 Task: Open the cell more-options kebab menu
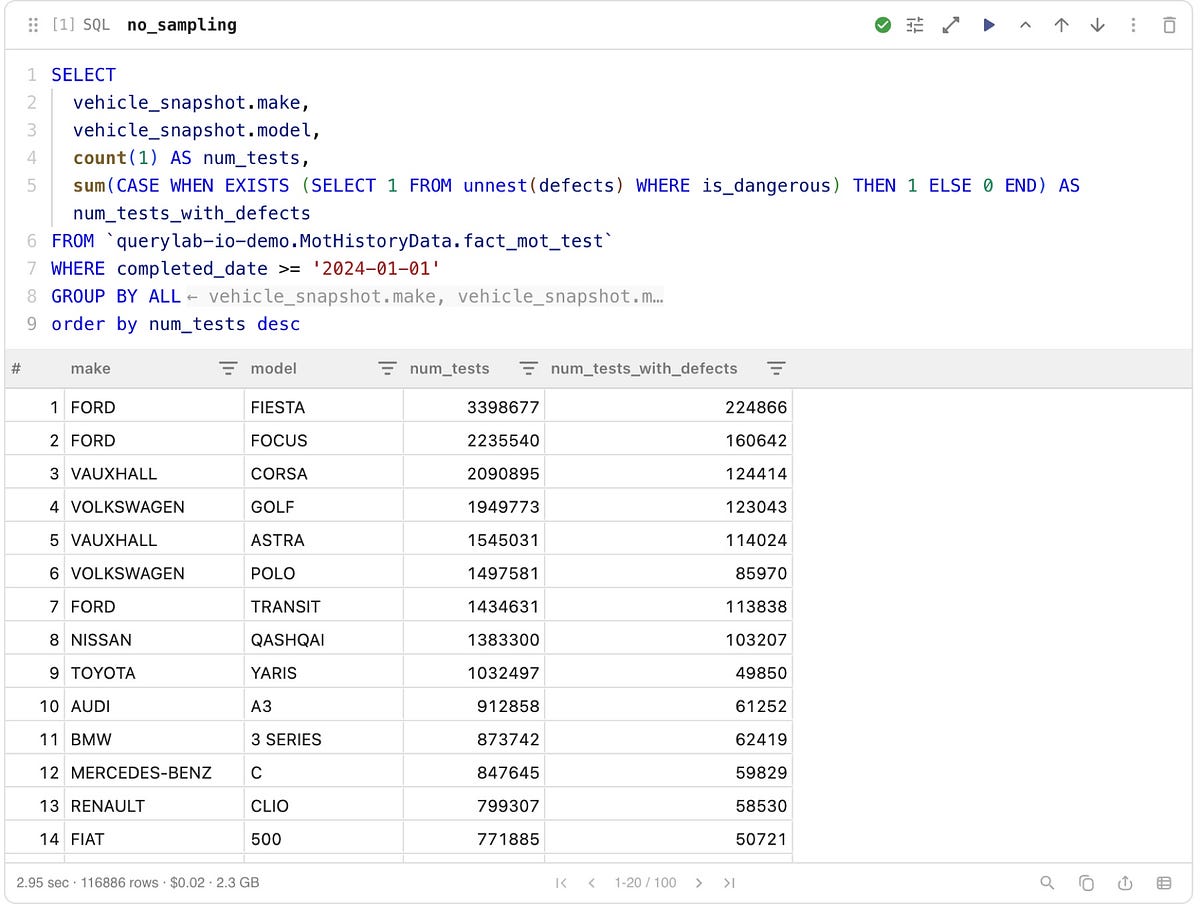pyautogui.click(x=1133, y=25)
